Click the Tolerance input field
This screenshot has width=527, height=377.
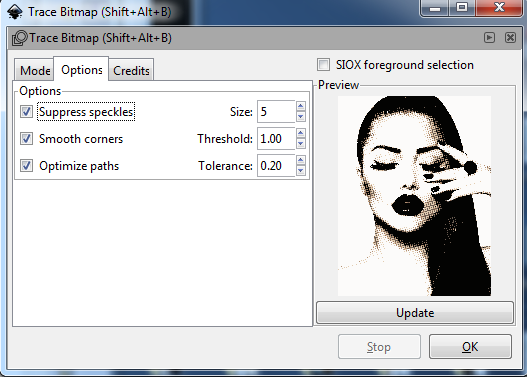tap(276, 166)
